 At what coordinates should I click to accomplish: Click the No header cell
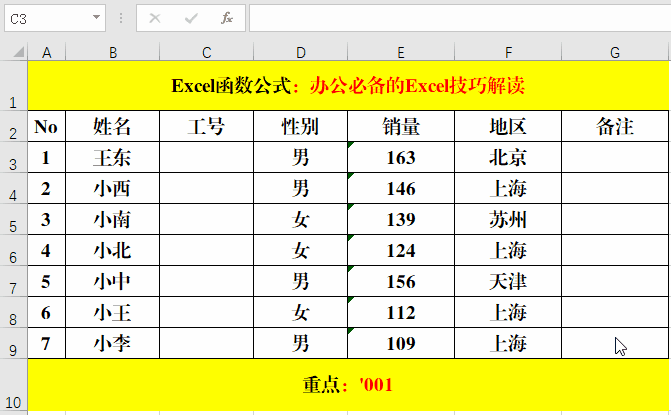(47, 126)
